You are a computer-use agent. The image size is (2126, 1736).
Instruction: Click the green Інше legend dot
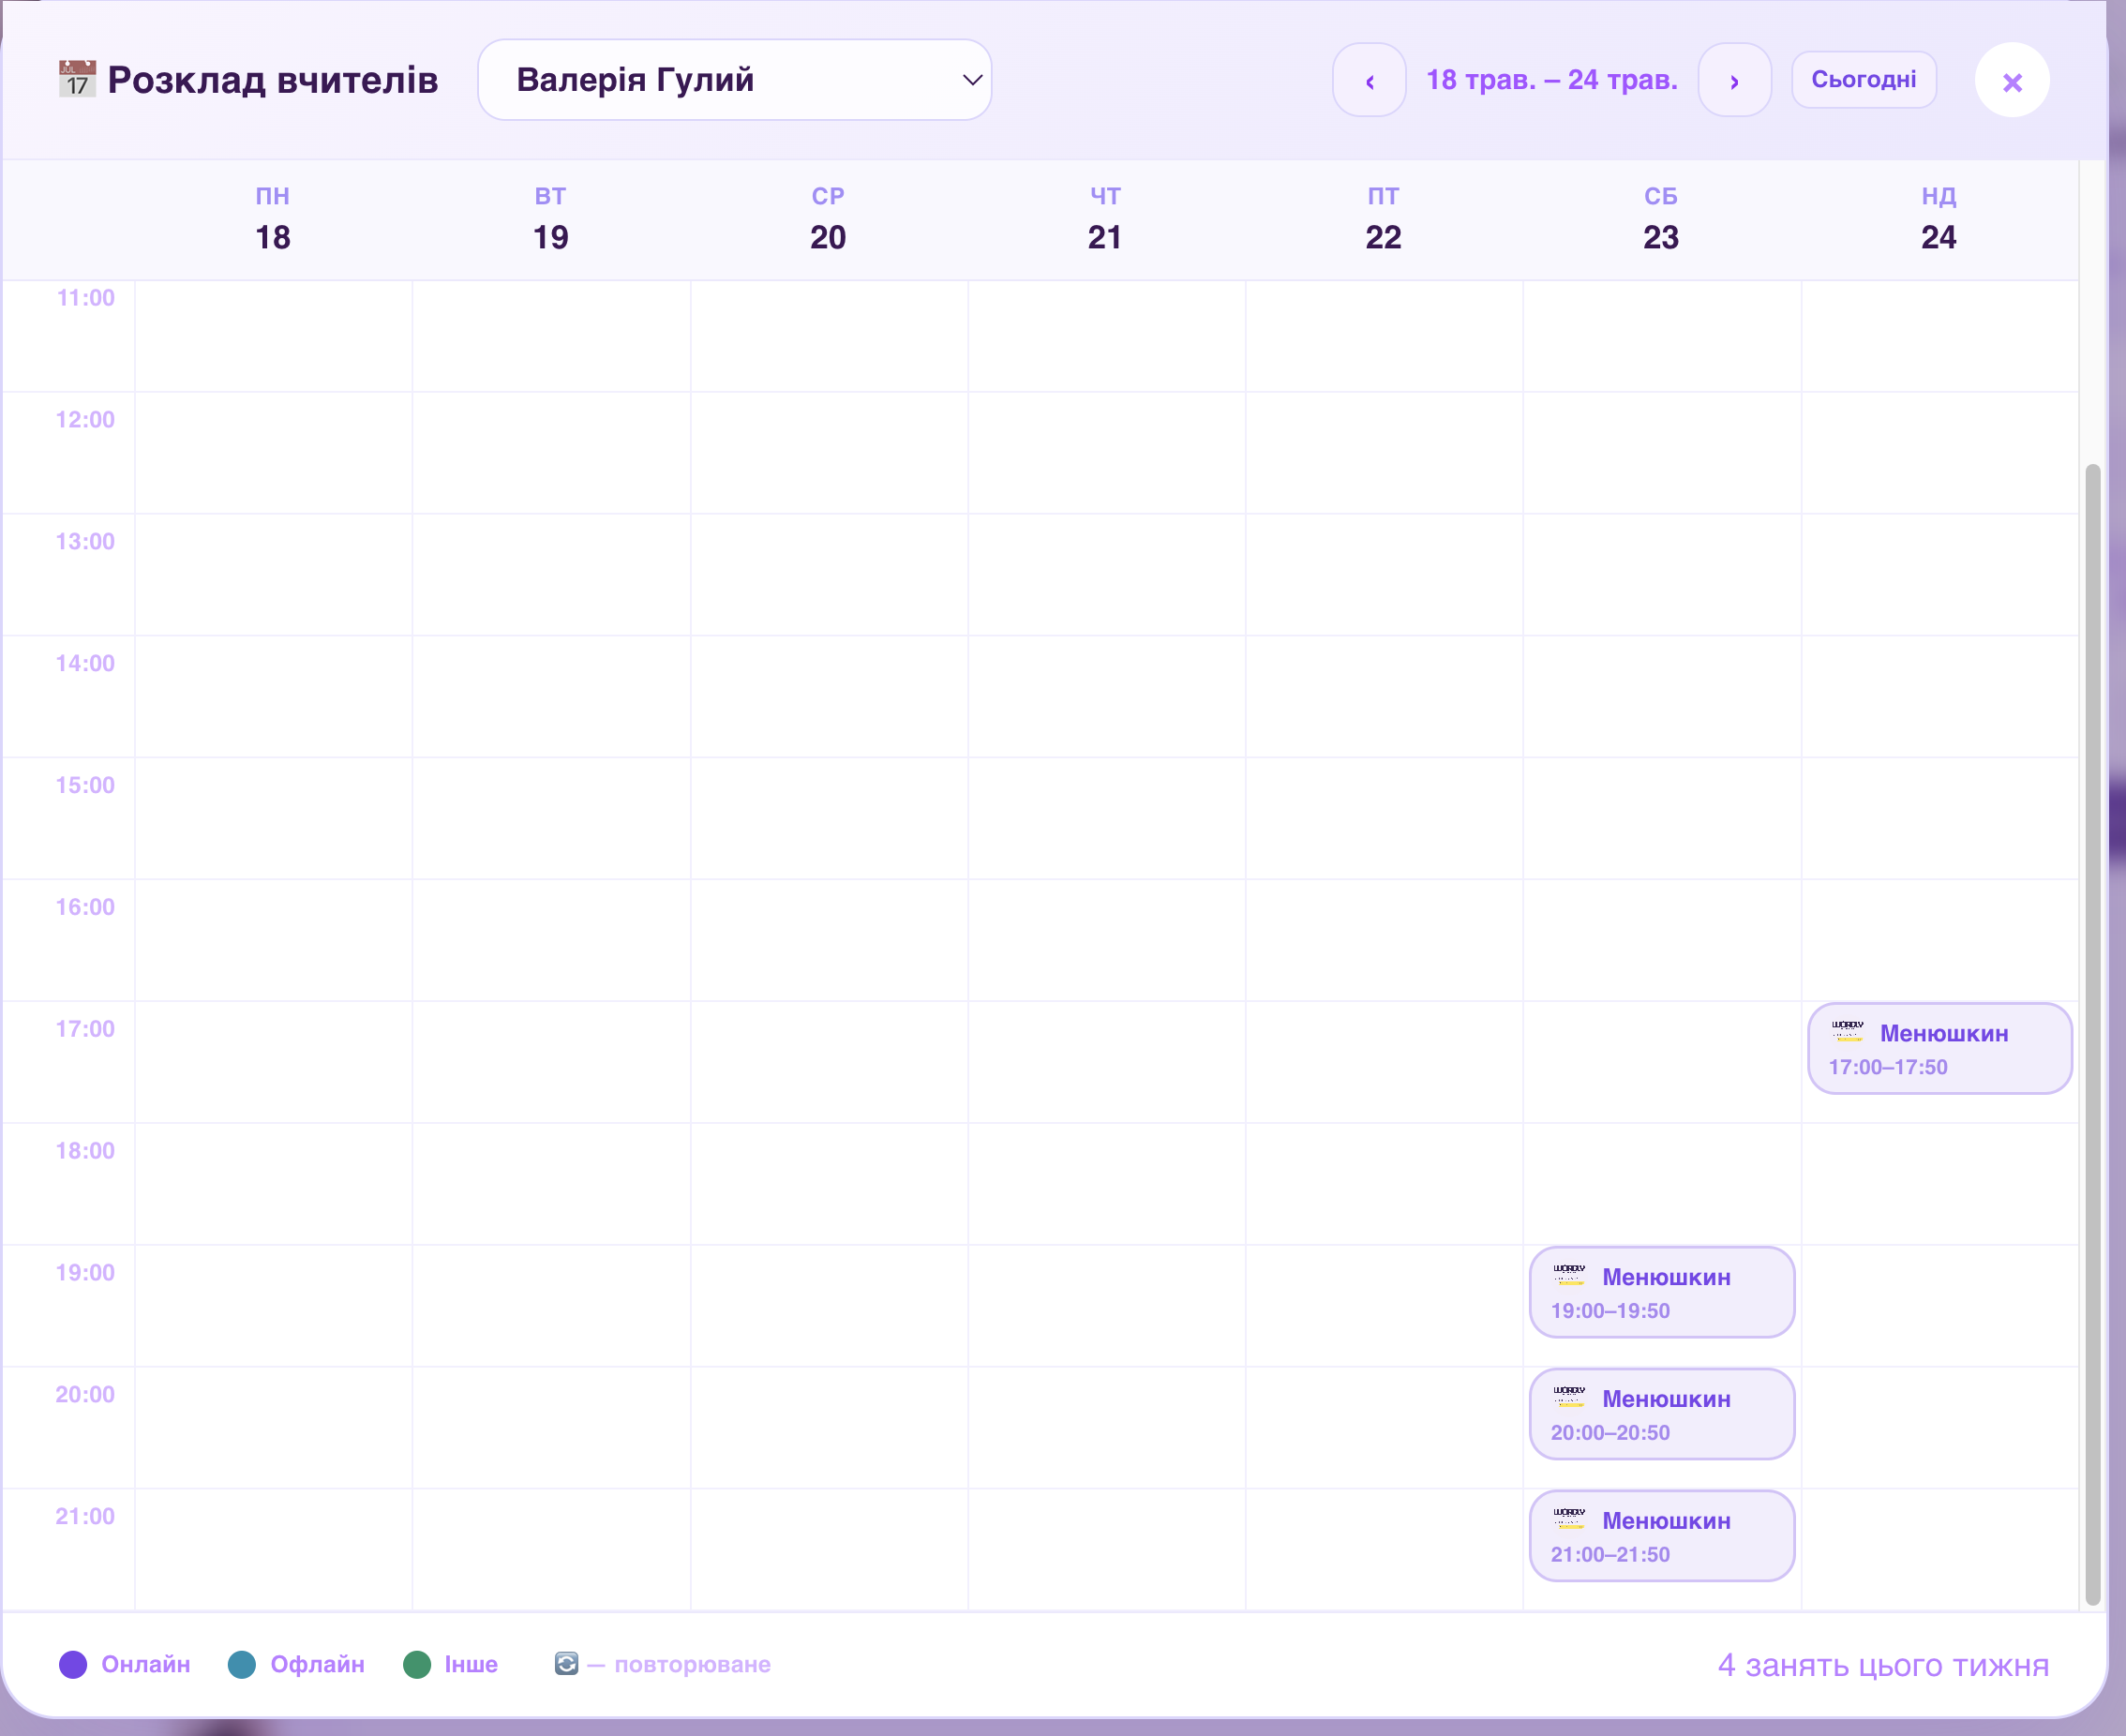click(417, 1664)
